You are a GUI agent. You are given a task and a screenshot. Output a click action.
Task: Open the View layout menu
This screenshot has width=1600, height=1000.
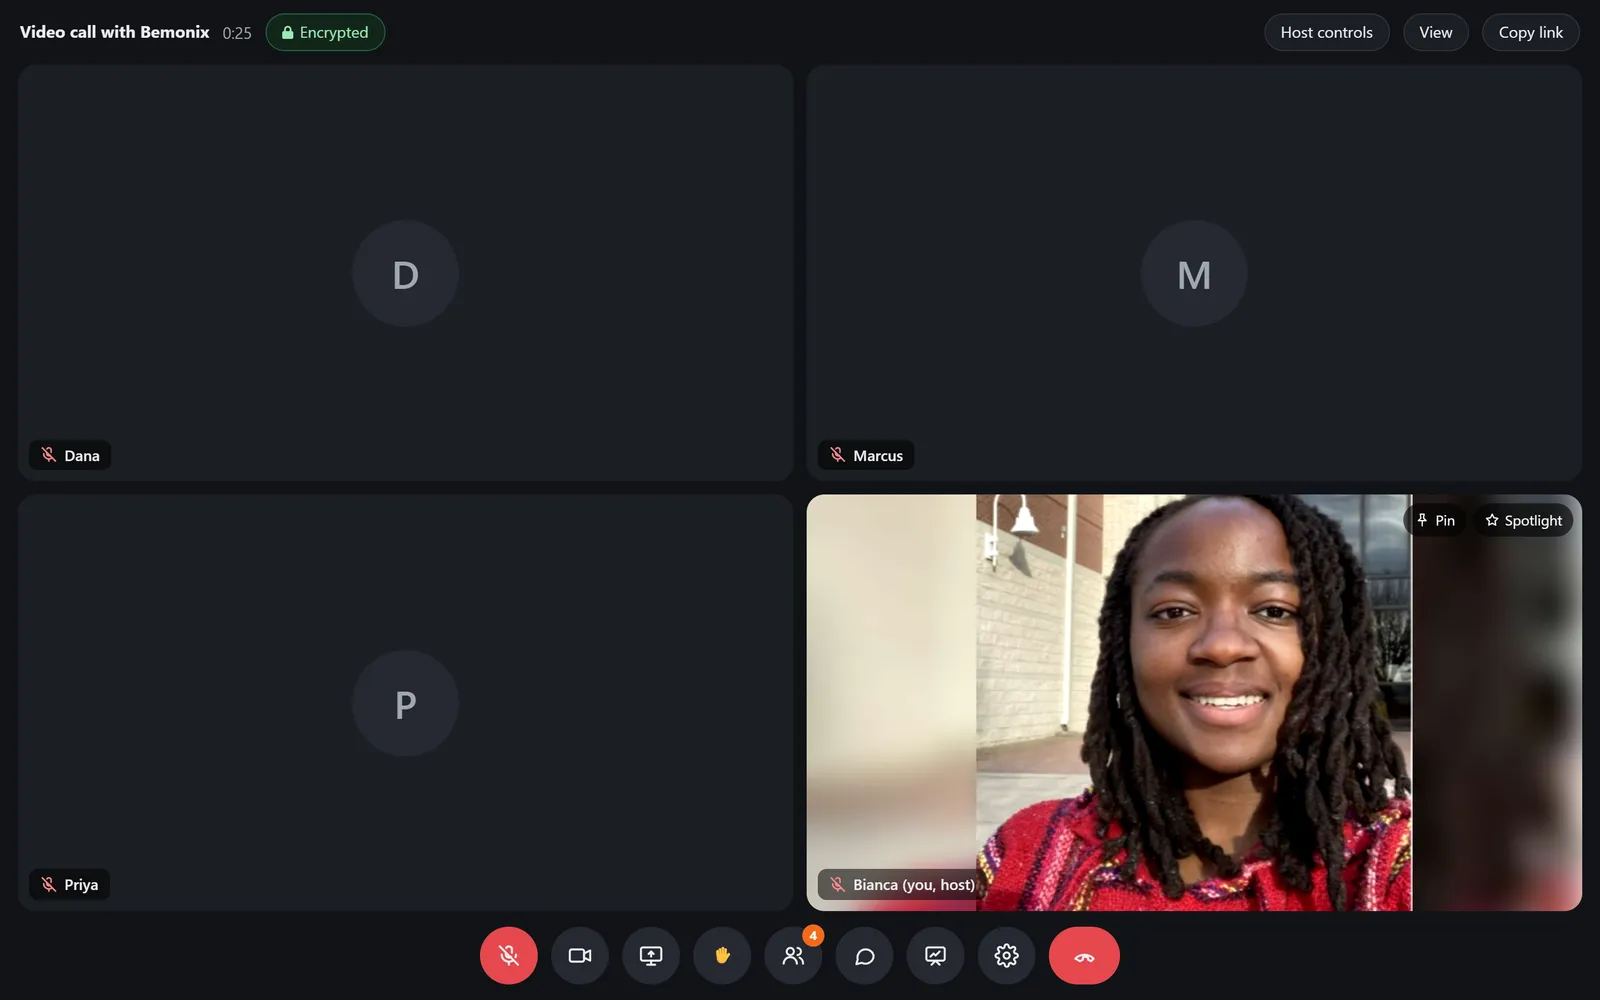[x=1435, y=32]
